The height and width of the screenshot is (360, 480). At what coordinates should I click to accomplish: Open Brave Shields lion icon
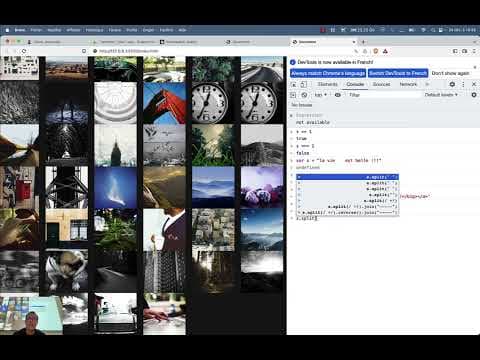pyautogui.click(x=376, y=51)
